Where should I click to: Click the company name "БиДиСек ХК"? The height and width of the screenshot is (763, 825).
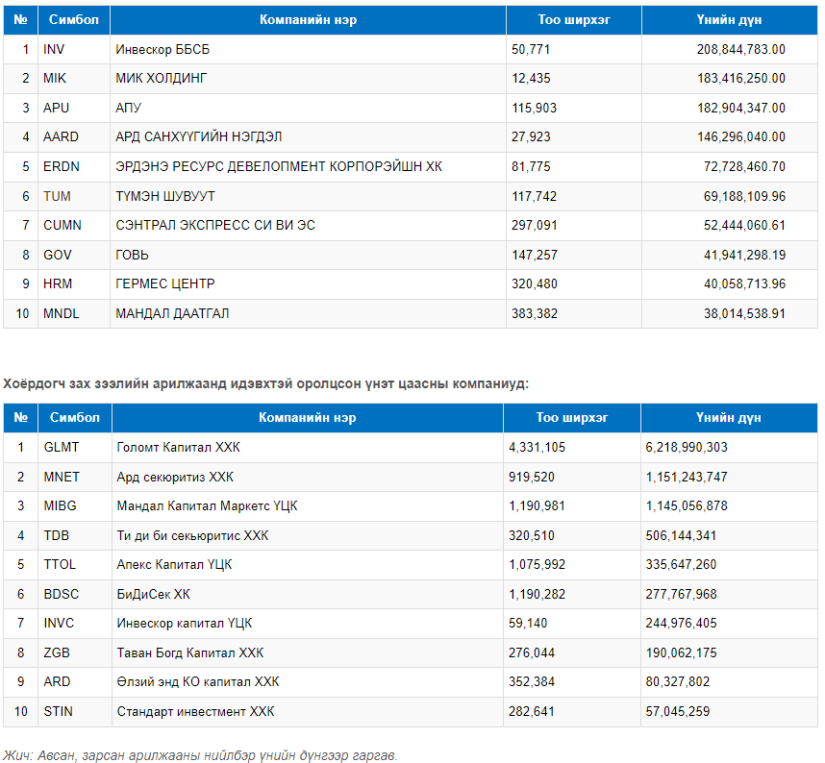(x=154, y=595)
